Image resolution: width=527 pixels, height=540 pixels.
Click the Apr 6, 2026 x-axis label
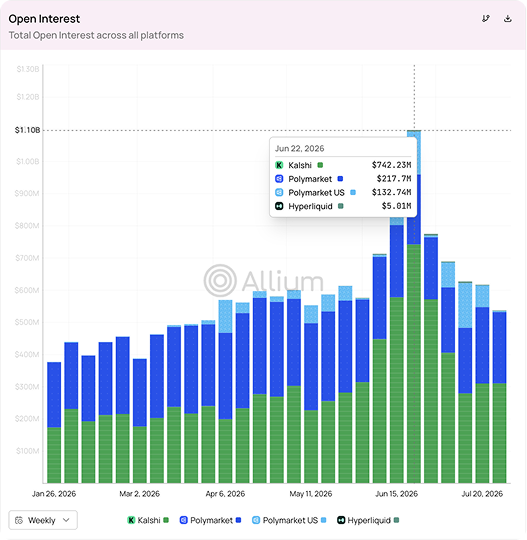pos(225,494)
